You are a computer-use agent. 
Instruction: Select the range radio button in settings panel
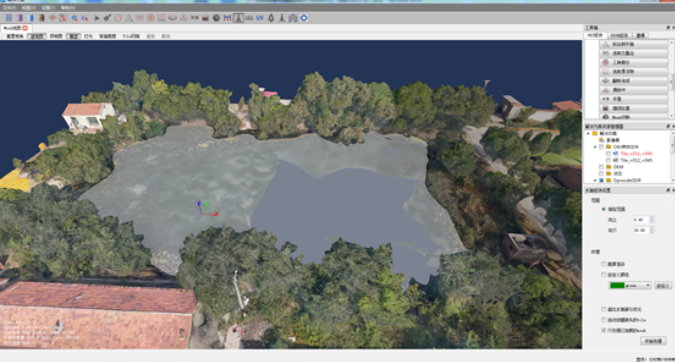coord(604,209)
